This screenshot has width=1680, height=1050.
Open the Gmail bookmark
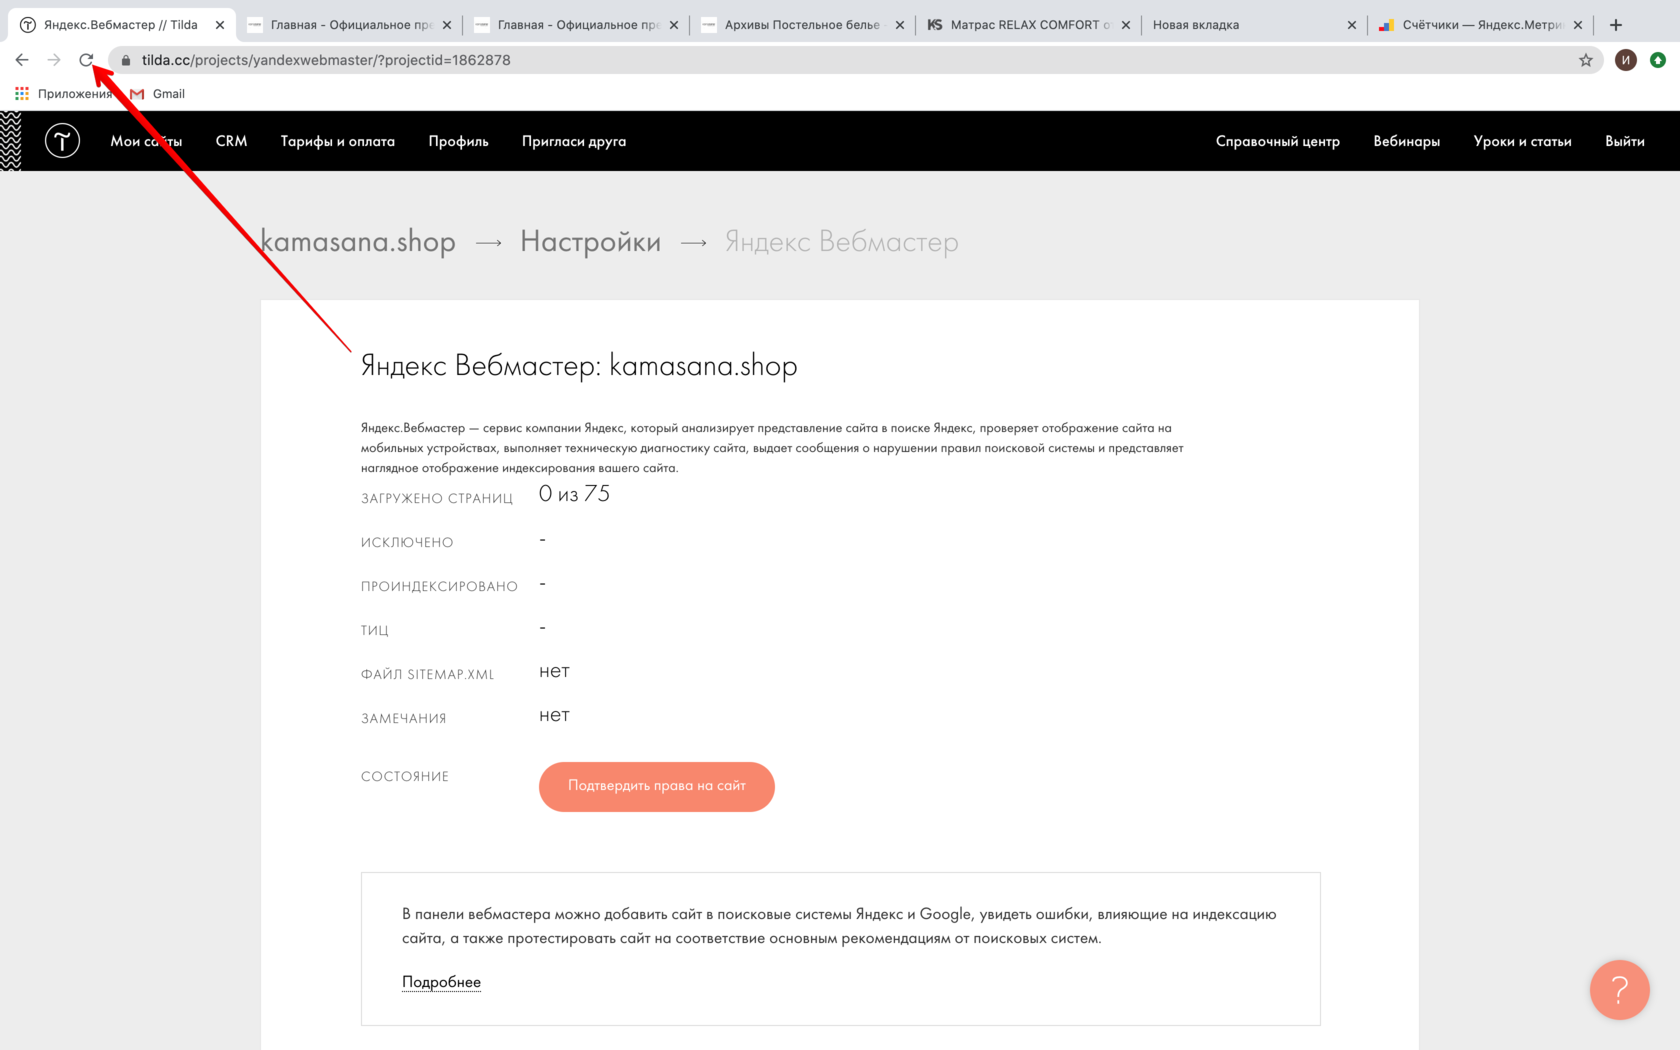pos(158,94)
